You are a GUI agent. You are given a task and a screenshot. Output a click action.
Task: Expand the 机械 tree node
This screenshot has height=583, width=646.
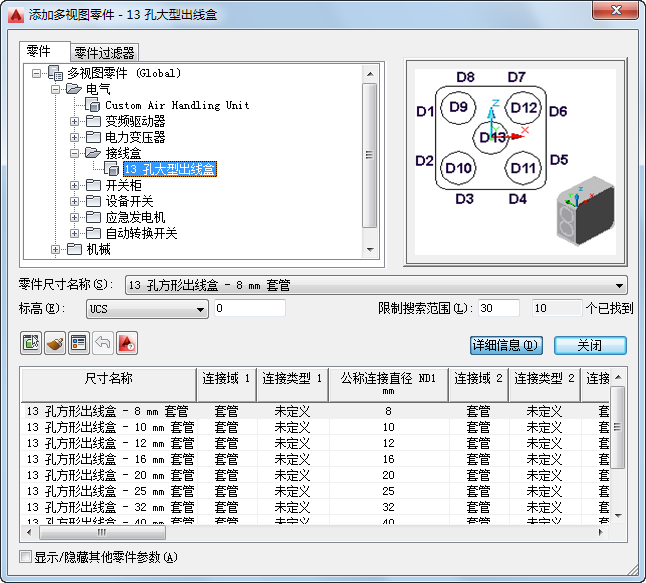coord(55,249)
